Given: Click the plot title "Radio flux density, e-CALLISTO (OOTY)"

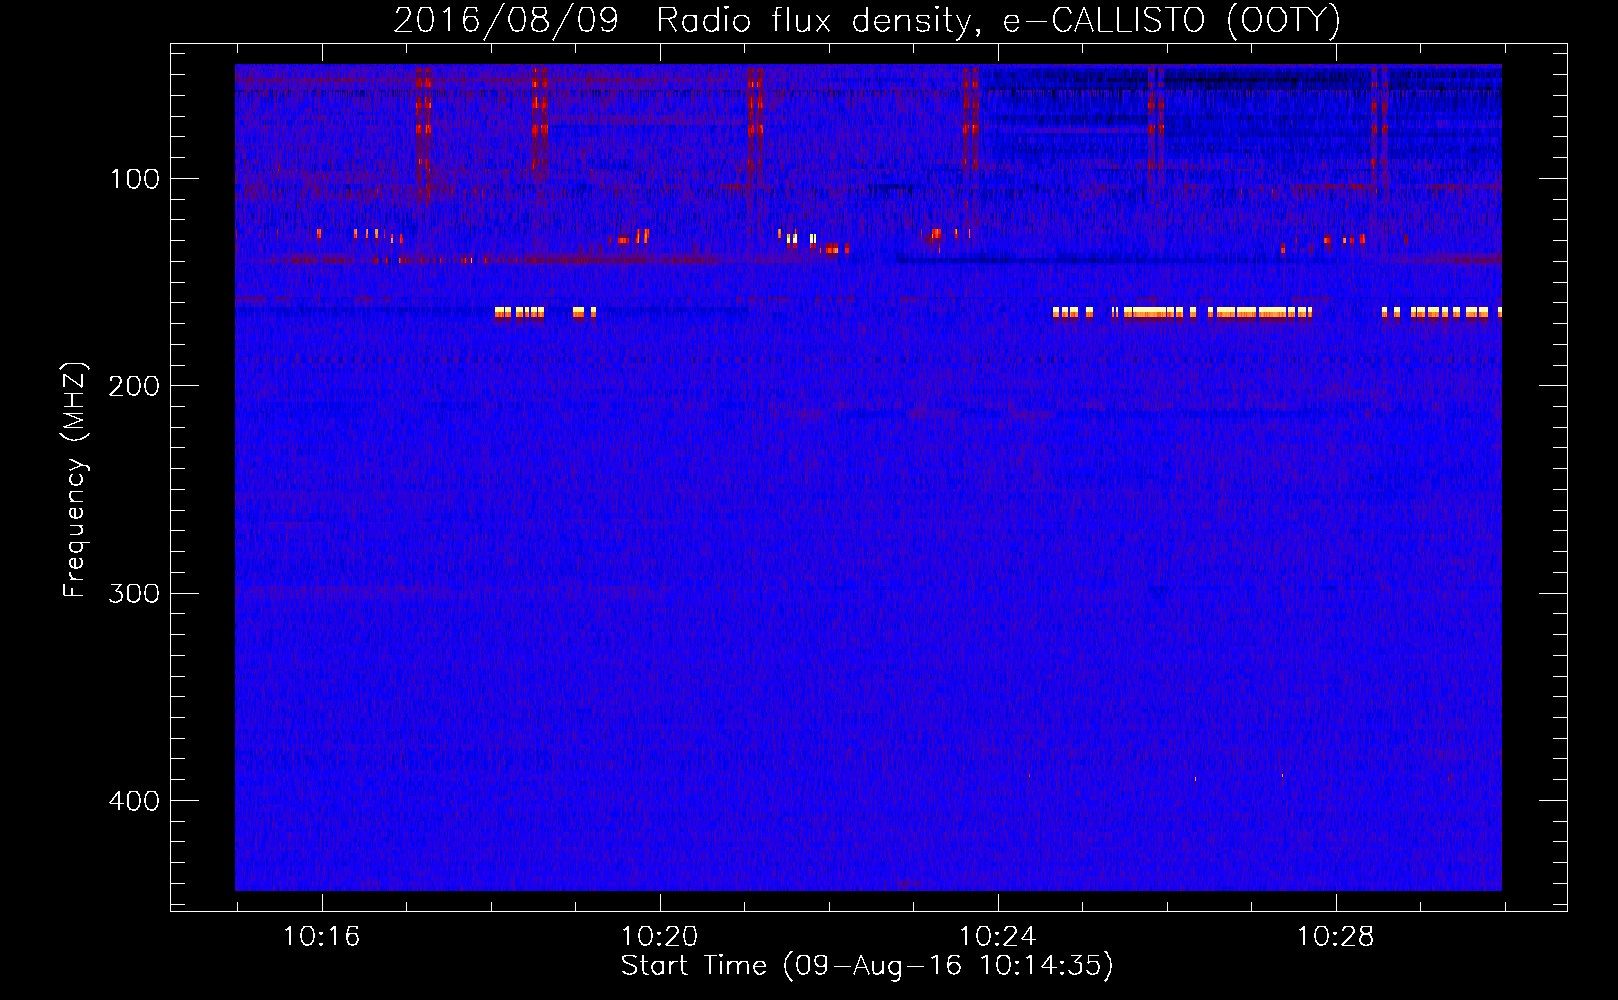Looking at the screenshot, I should pyautogui.click(x=998, y=21).
